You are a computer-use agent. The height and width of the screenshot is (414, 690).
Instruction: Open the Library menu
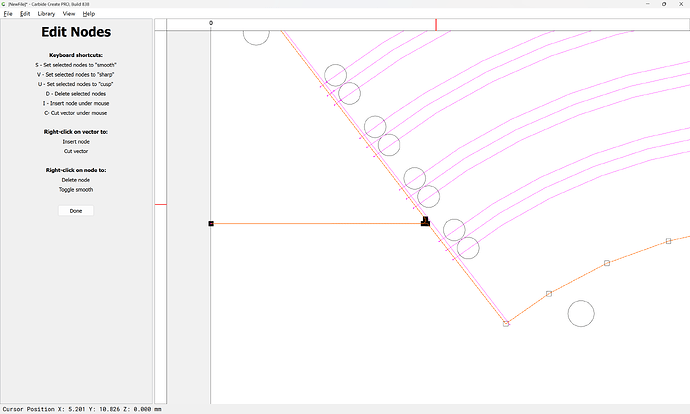tap(46, 14)
